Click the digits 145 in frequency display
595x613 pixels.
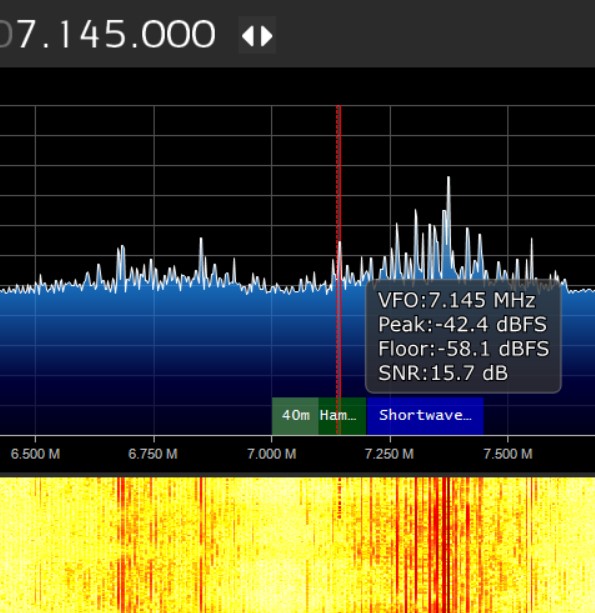point(91,35)
